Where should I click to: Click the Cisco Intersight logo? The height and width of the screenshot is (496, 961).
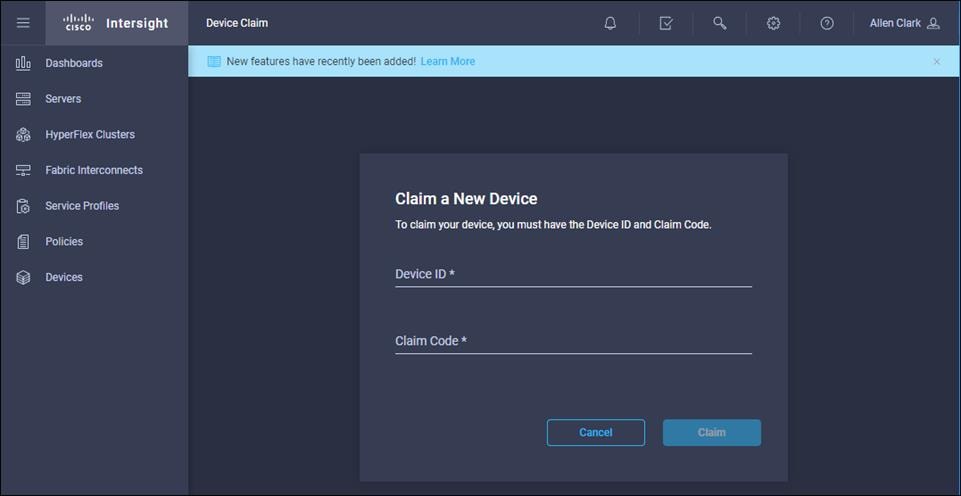point(116,23)
